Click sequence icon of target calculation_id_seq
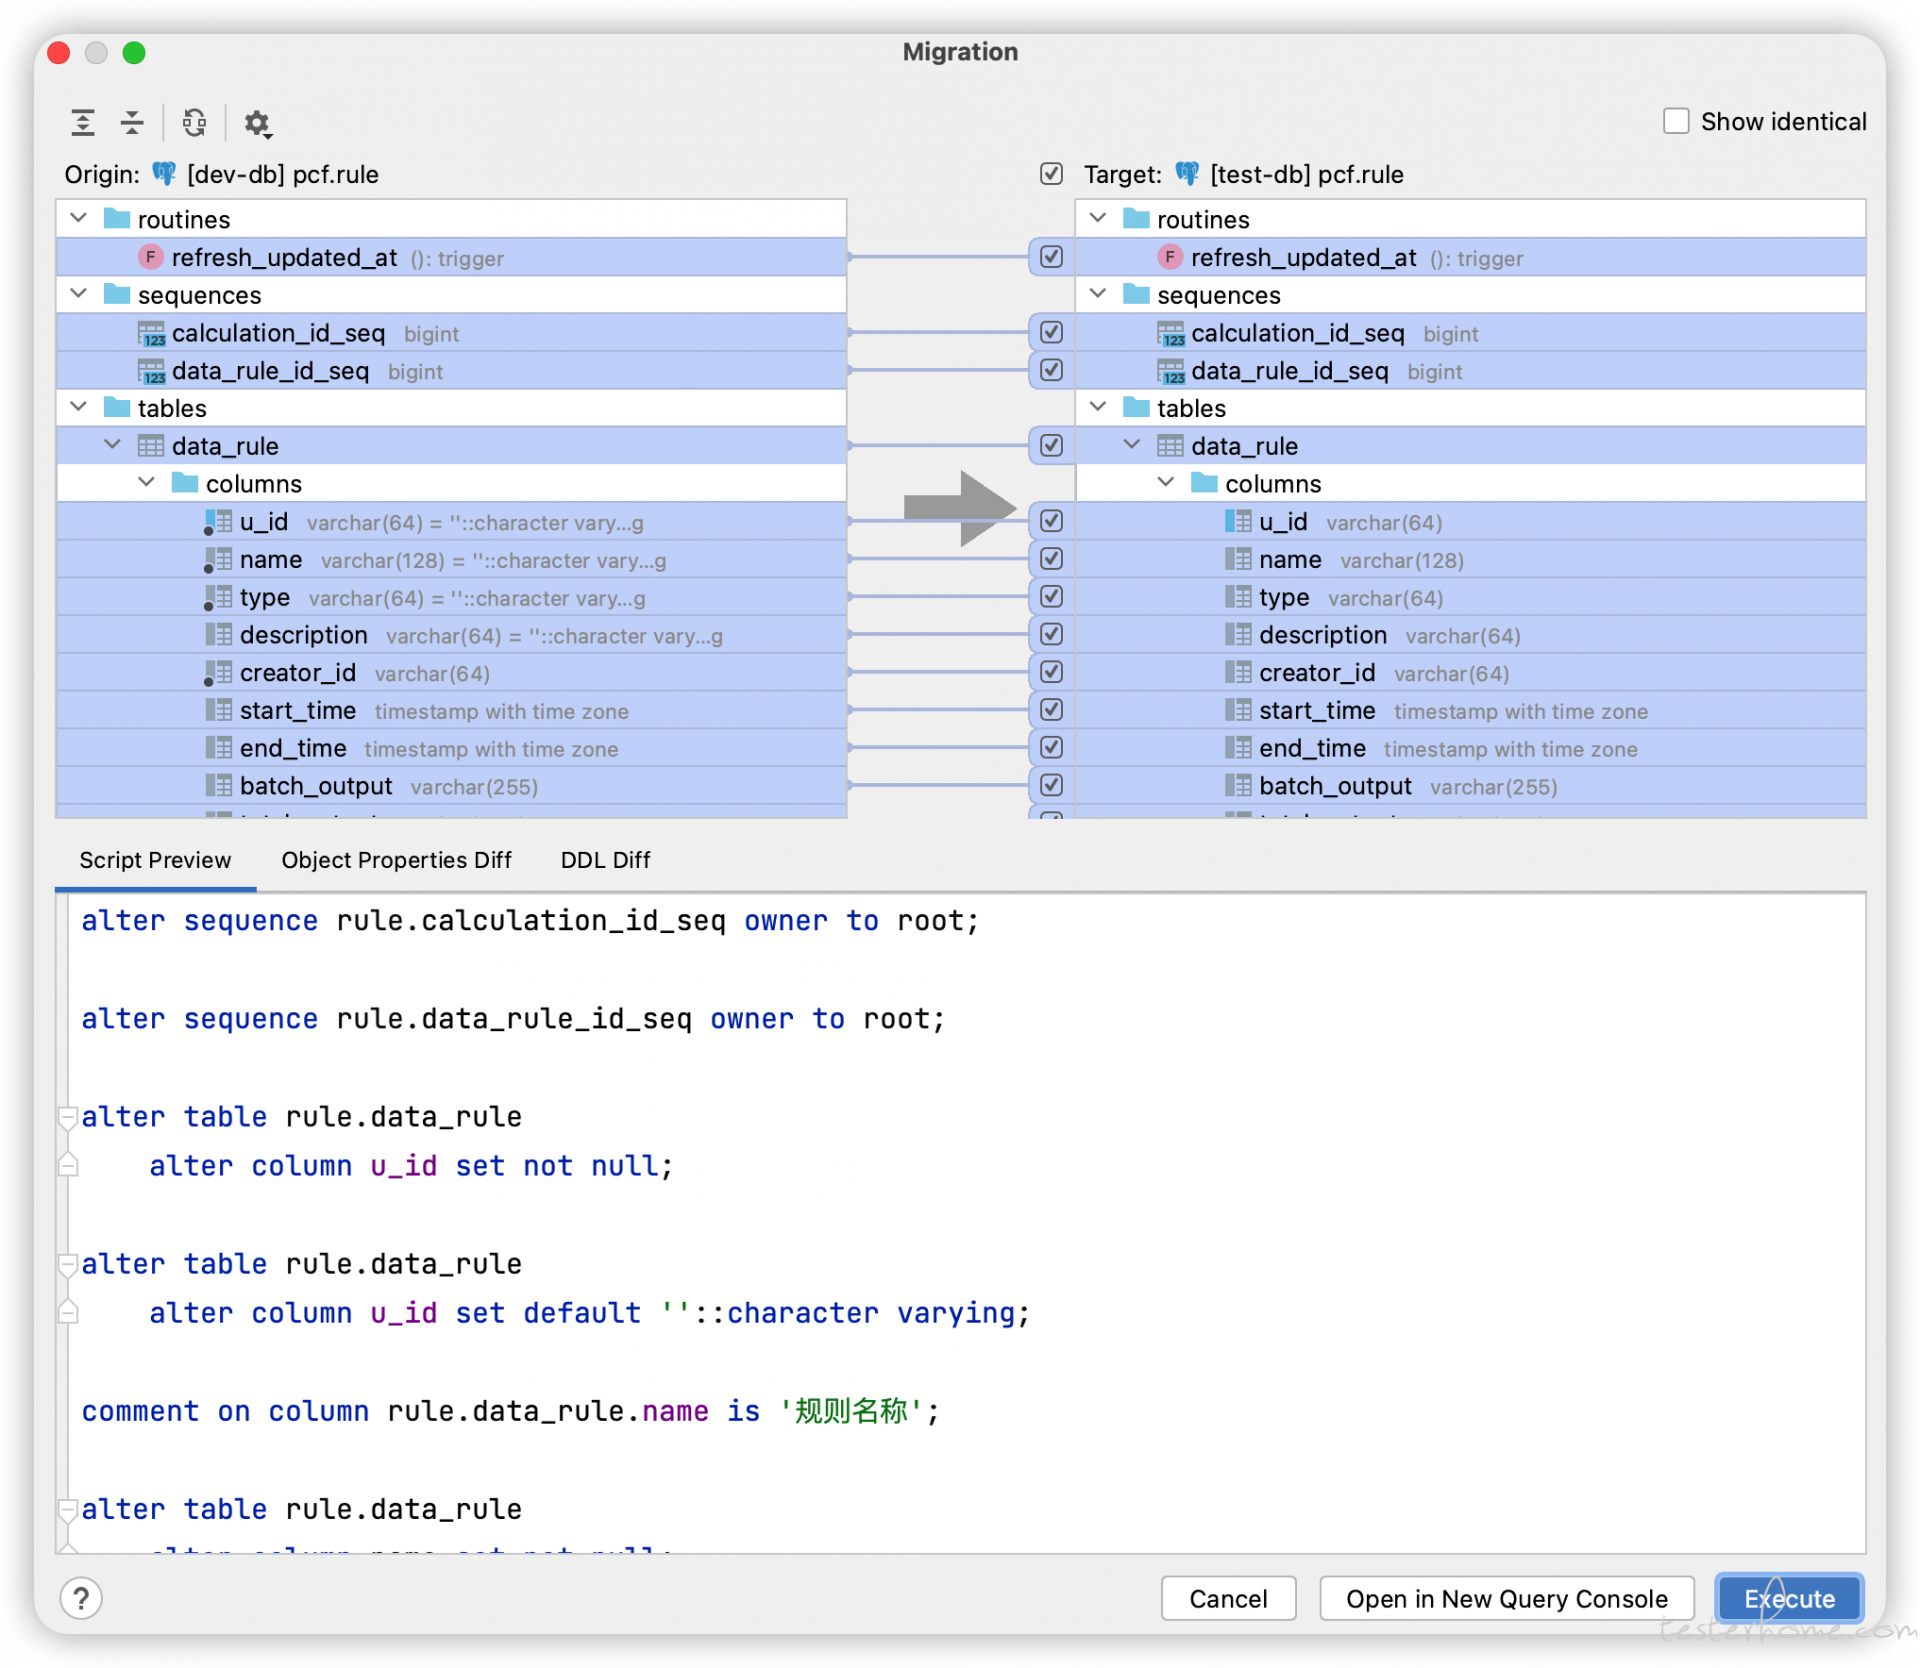 pos(1170,333)
